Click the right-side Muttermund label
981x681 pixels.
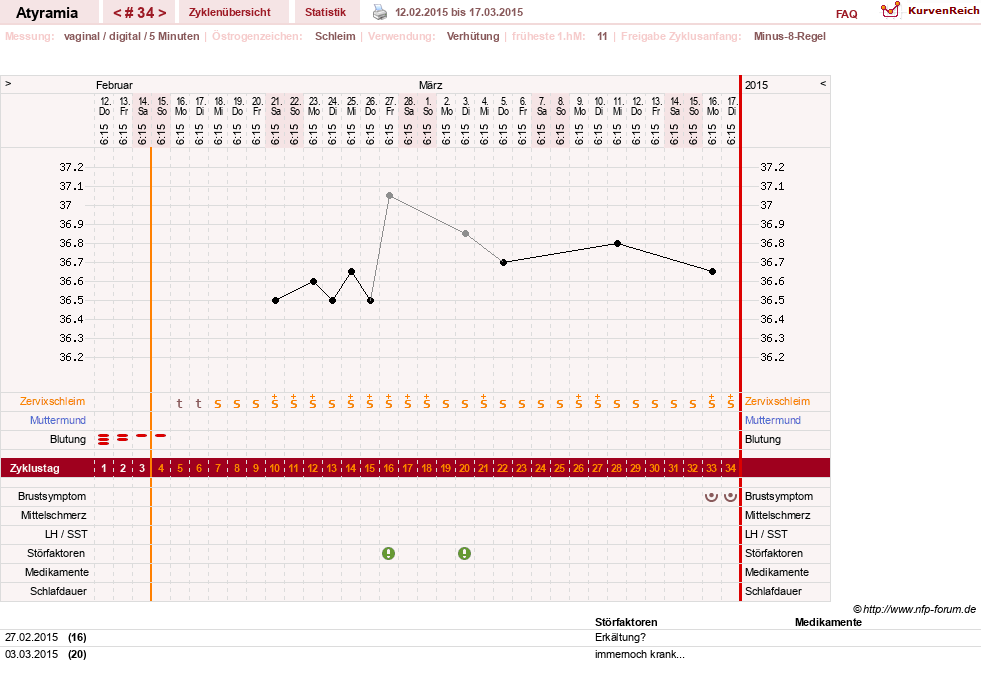tap(773, 420)
